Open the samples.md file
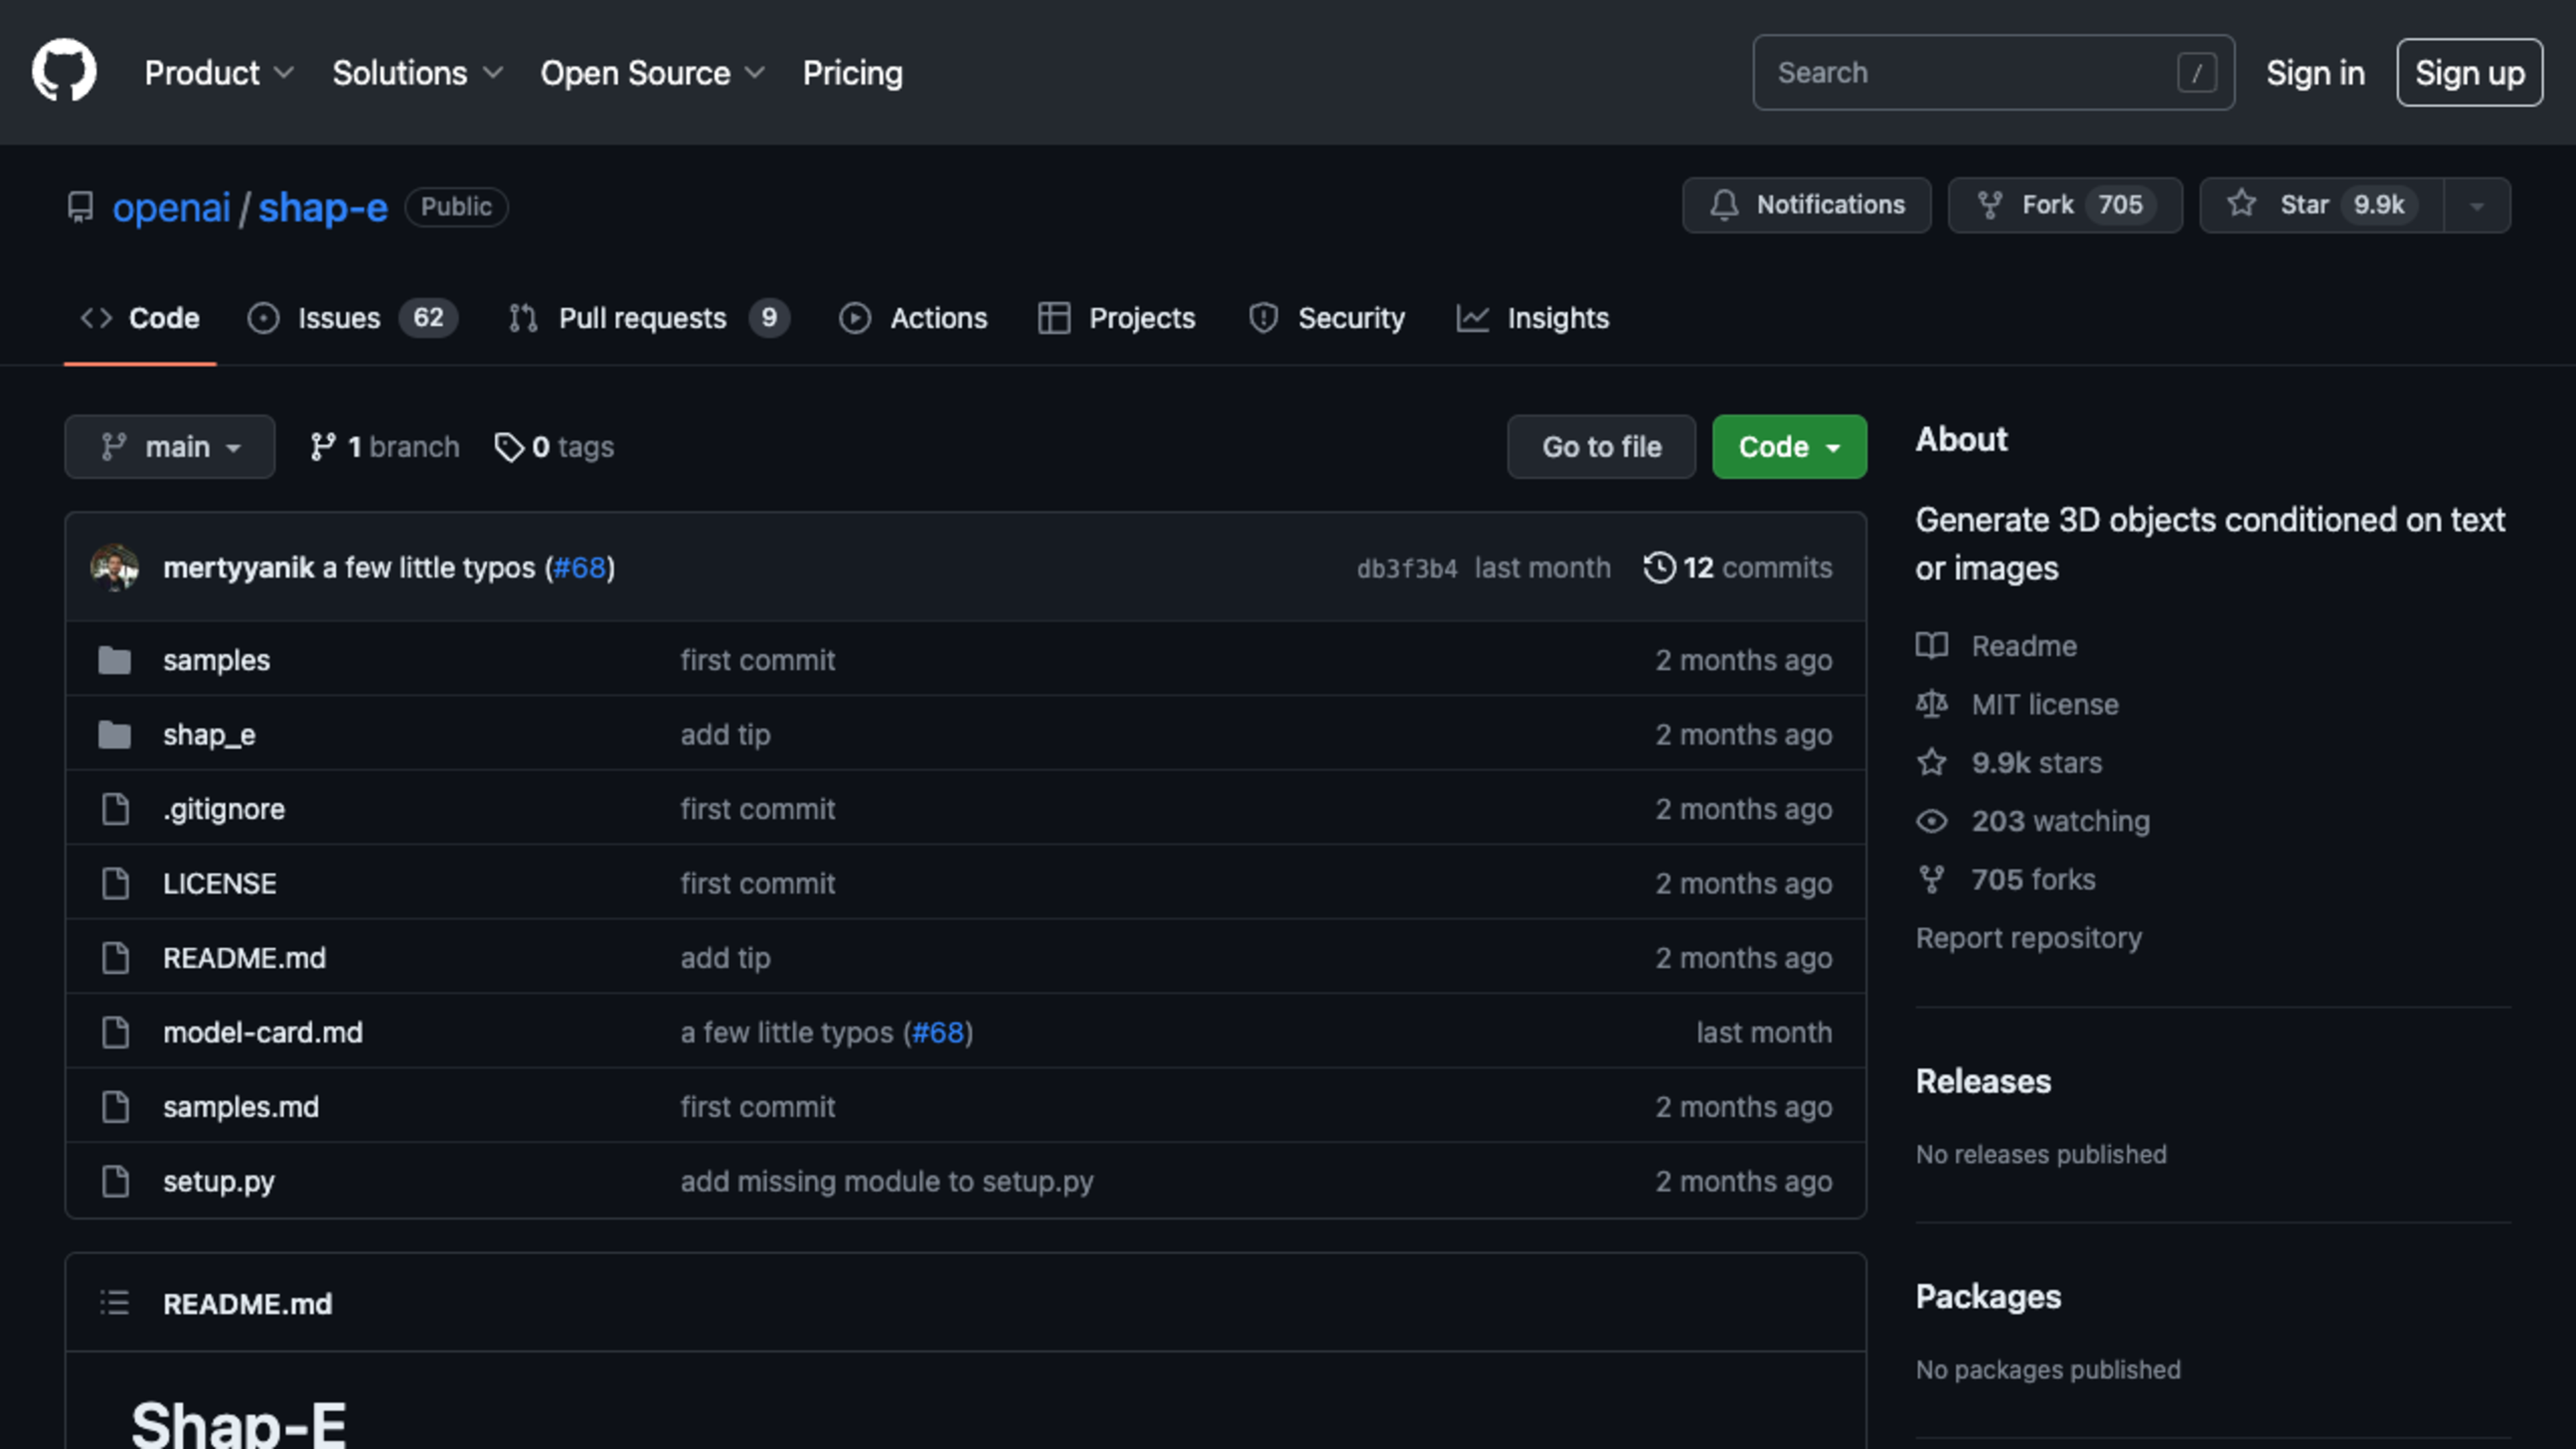2576x1449 pixels. [241, 1107]
